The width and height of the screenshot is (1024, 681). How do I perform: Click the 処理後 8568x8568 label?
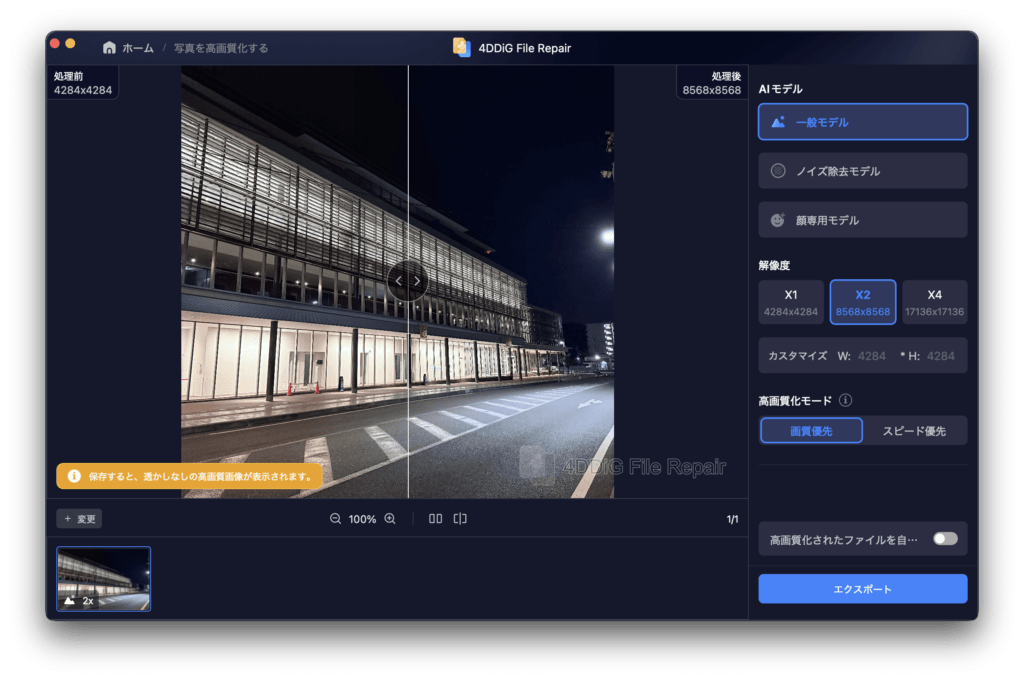[x=711, y=84]
